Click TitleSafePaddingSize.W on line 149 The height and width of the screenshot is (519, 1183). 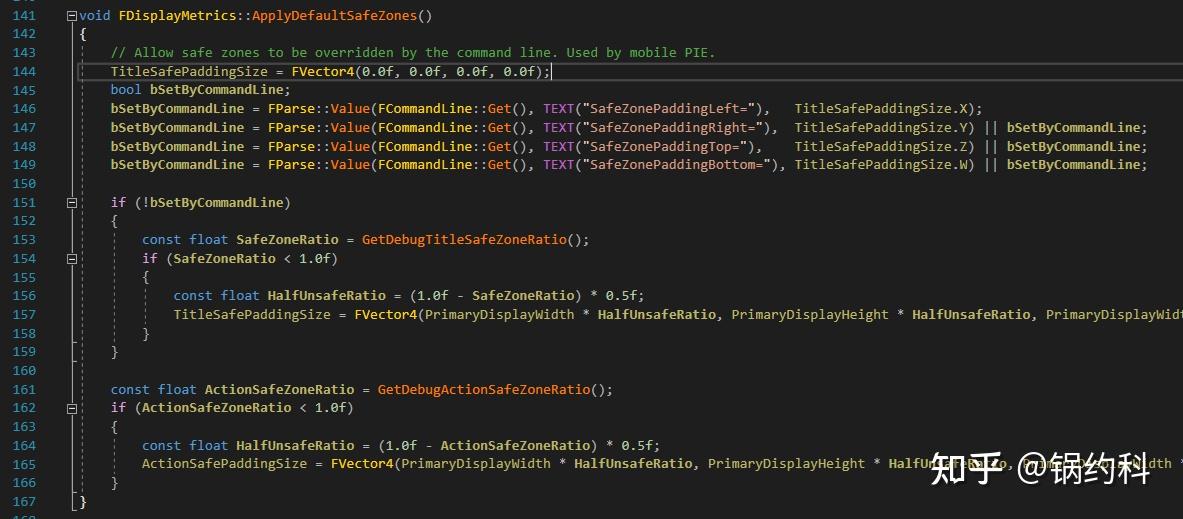880,164
